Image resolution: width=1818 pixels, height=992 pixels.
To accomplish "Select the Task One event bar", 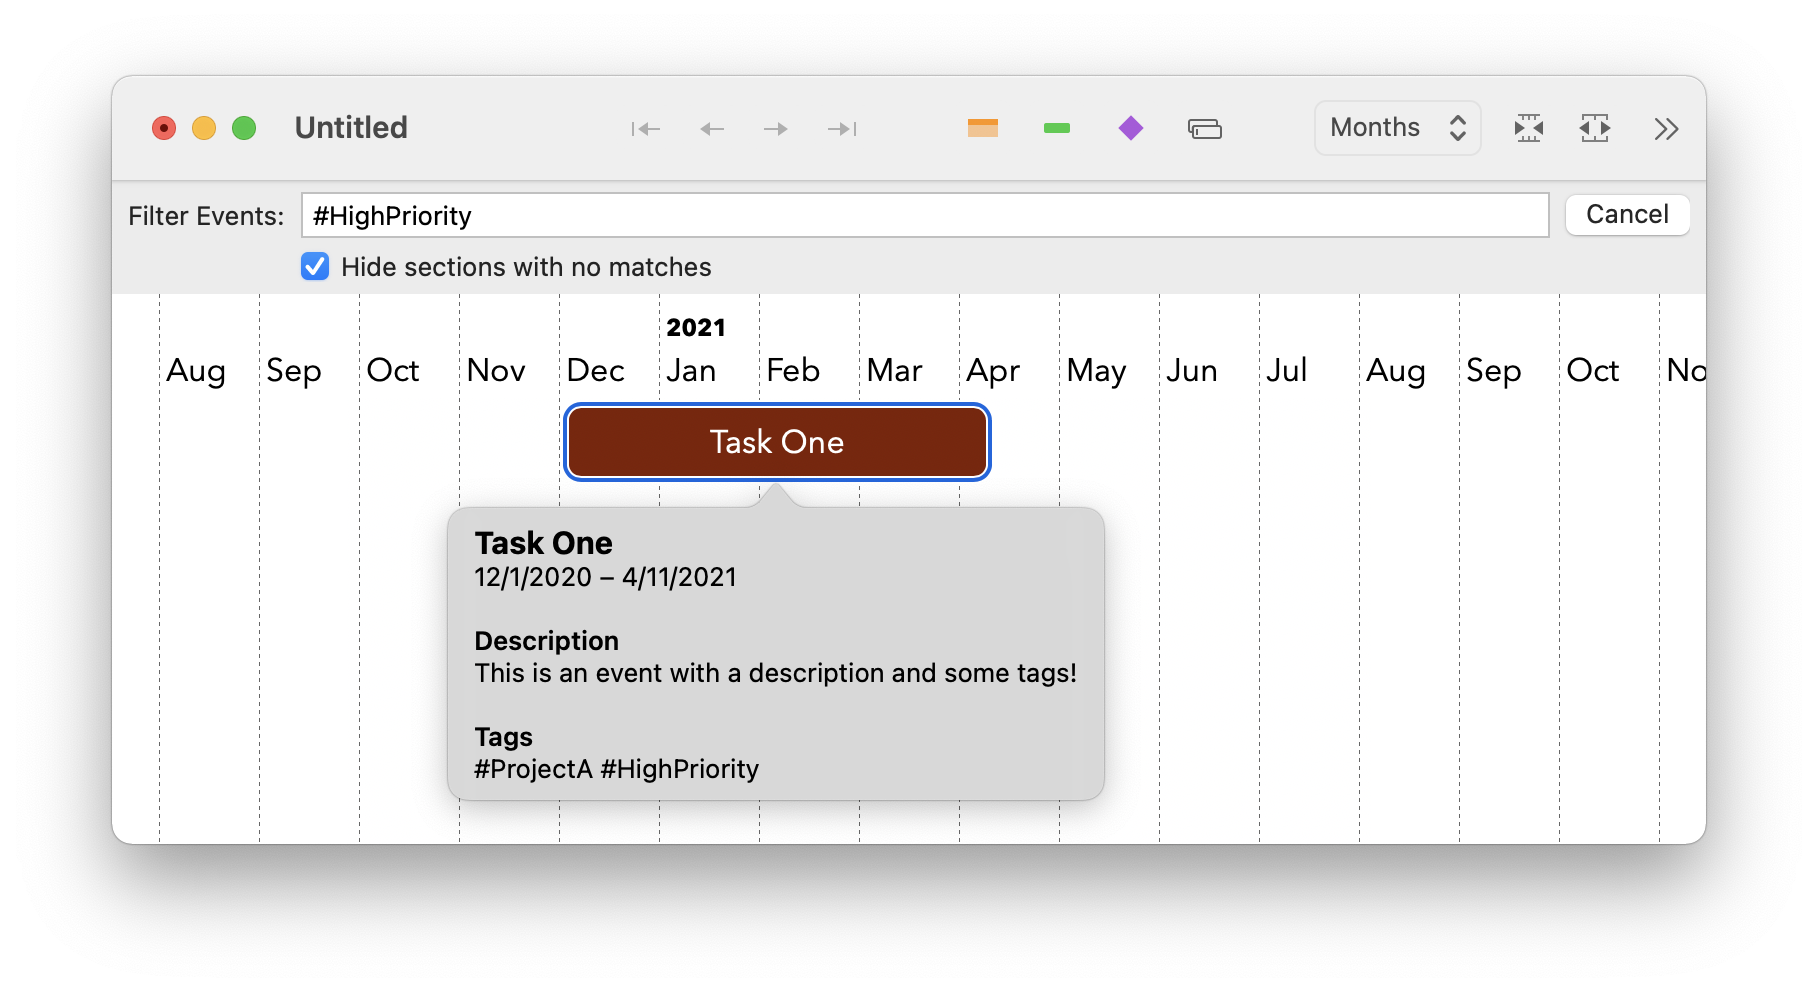I will (x=777, y=441).
